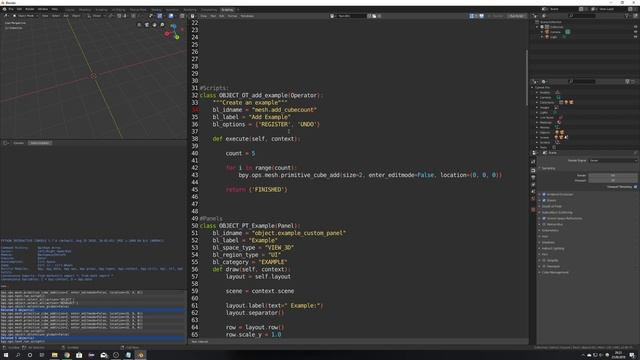Expand the Color Management panel
Viewport: 640px width, 360px height.
coord(555,272)
